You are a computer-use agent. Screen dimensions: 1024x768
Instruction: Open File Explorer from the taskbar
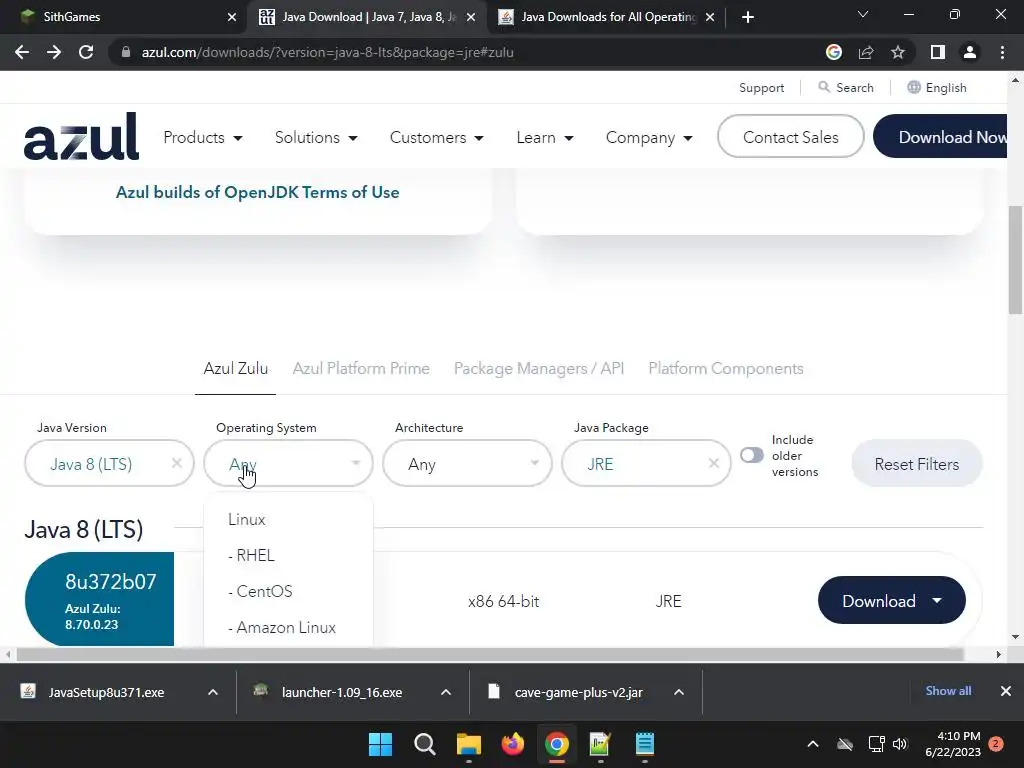pos(468,744)
